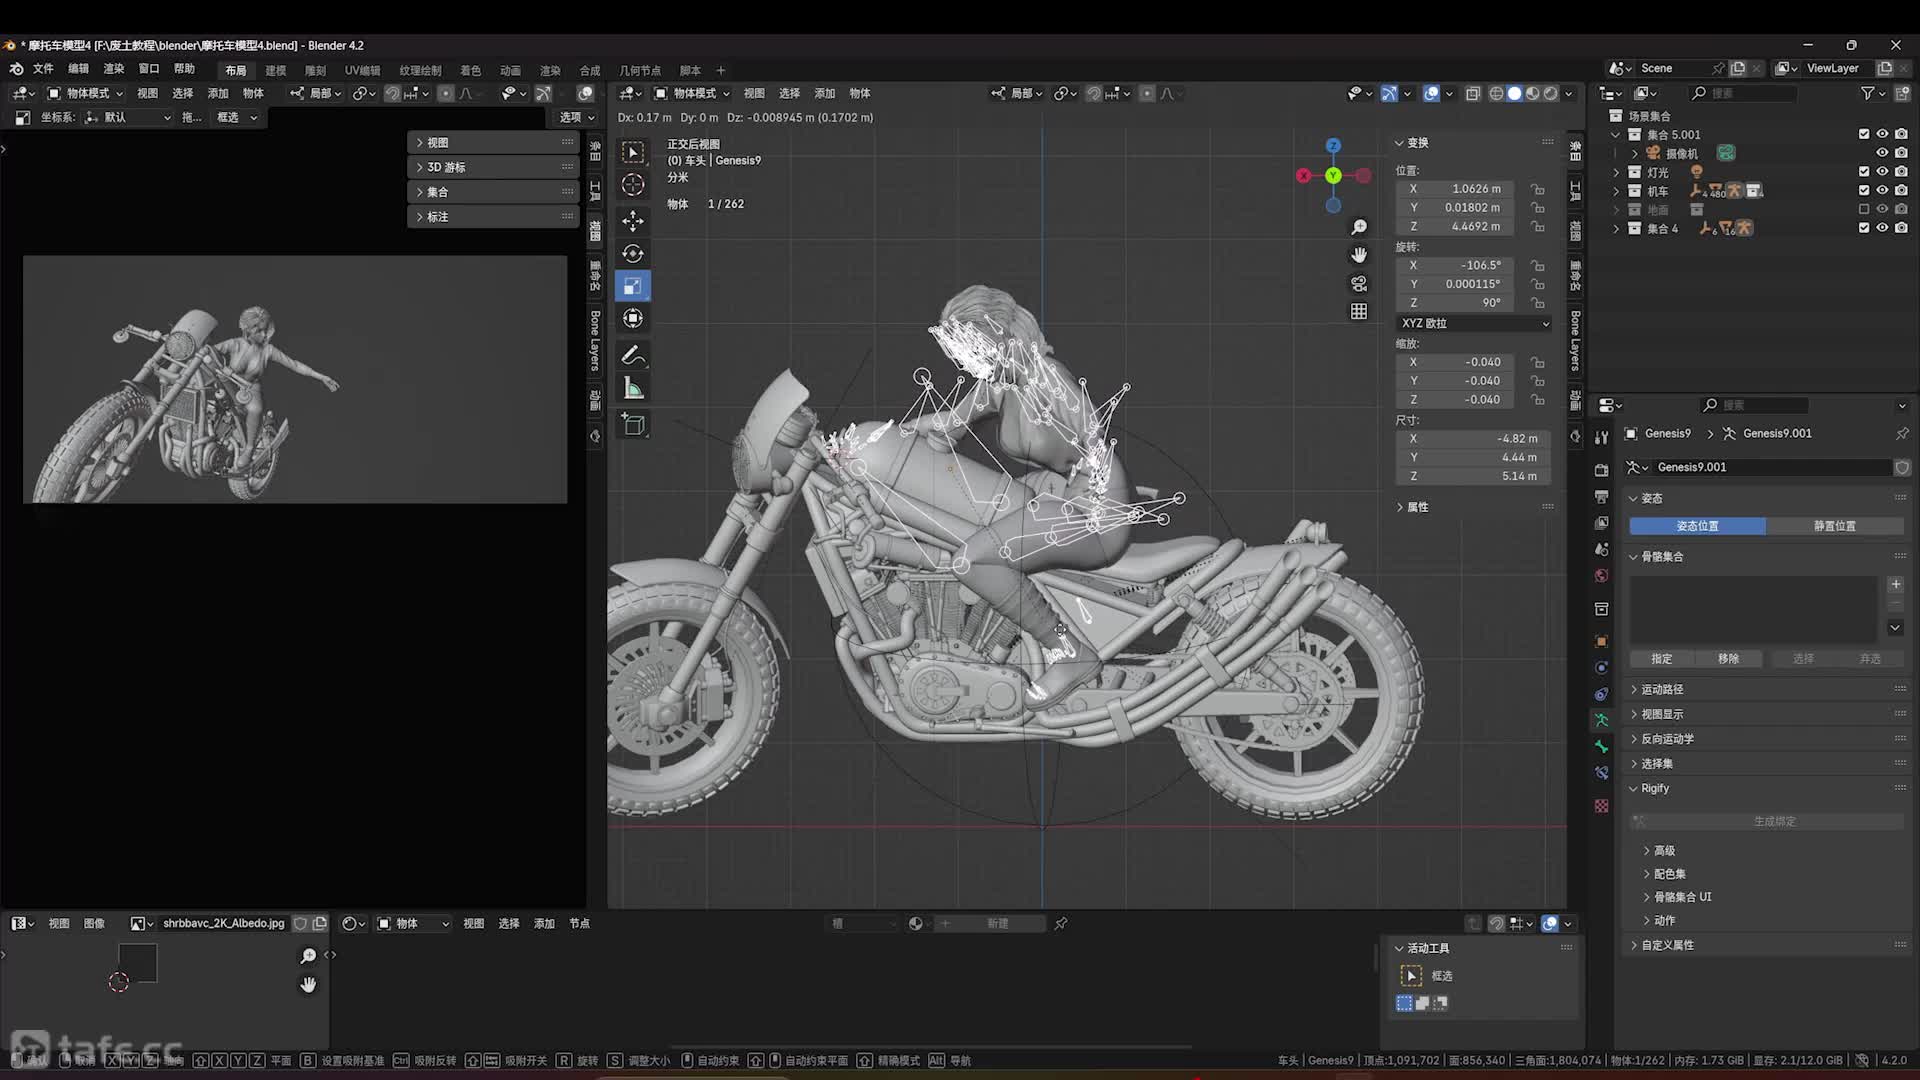Open the 帮助 menu
This screenshot has height=1080, width=1920.
click(x=184, y=69)
